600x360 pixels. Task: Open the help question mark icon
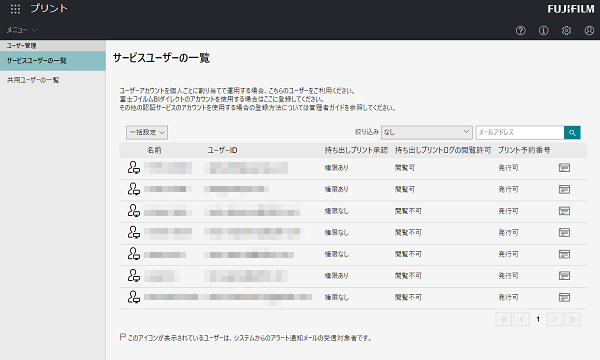point(520,31)
